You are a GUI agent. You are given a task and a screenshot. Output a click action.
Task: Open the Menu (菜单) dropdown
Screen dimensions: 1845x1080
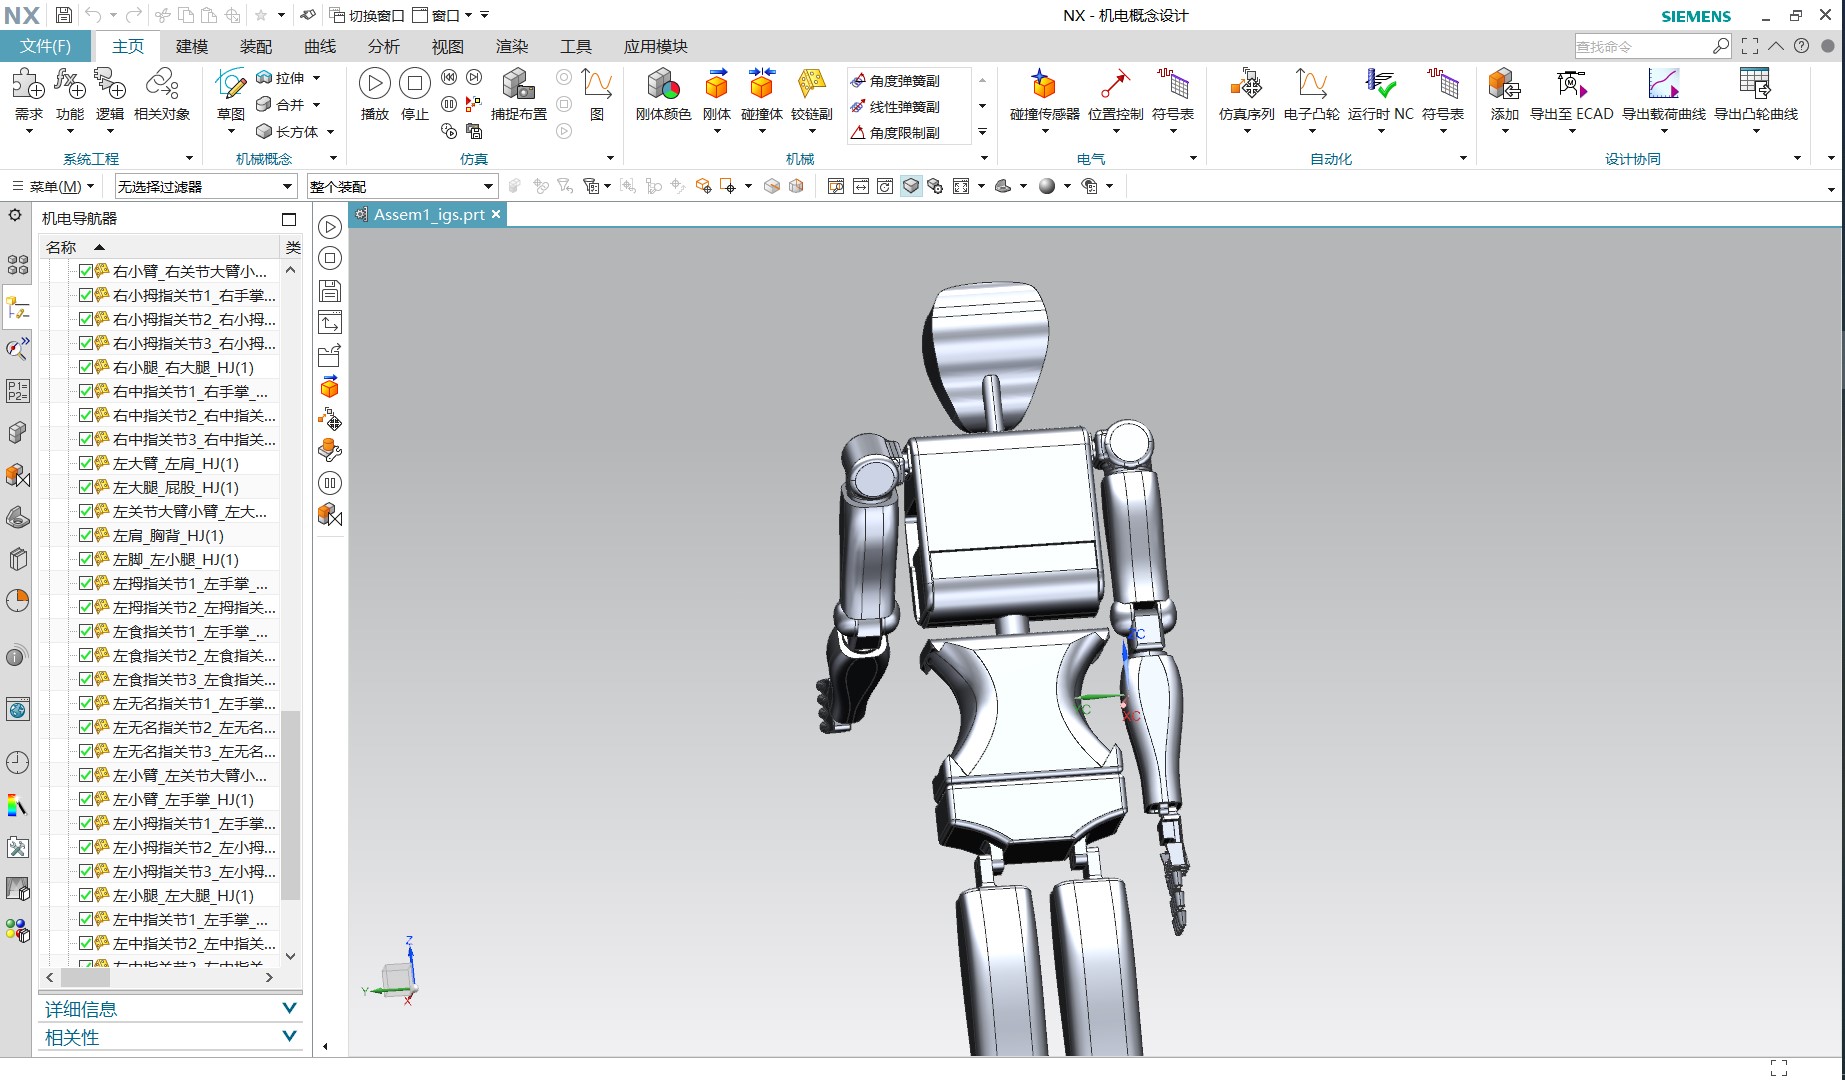53,186
